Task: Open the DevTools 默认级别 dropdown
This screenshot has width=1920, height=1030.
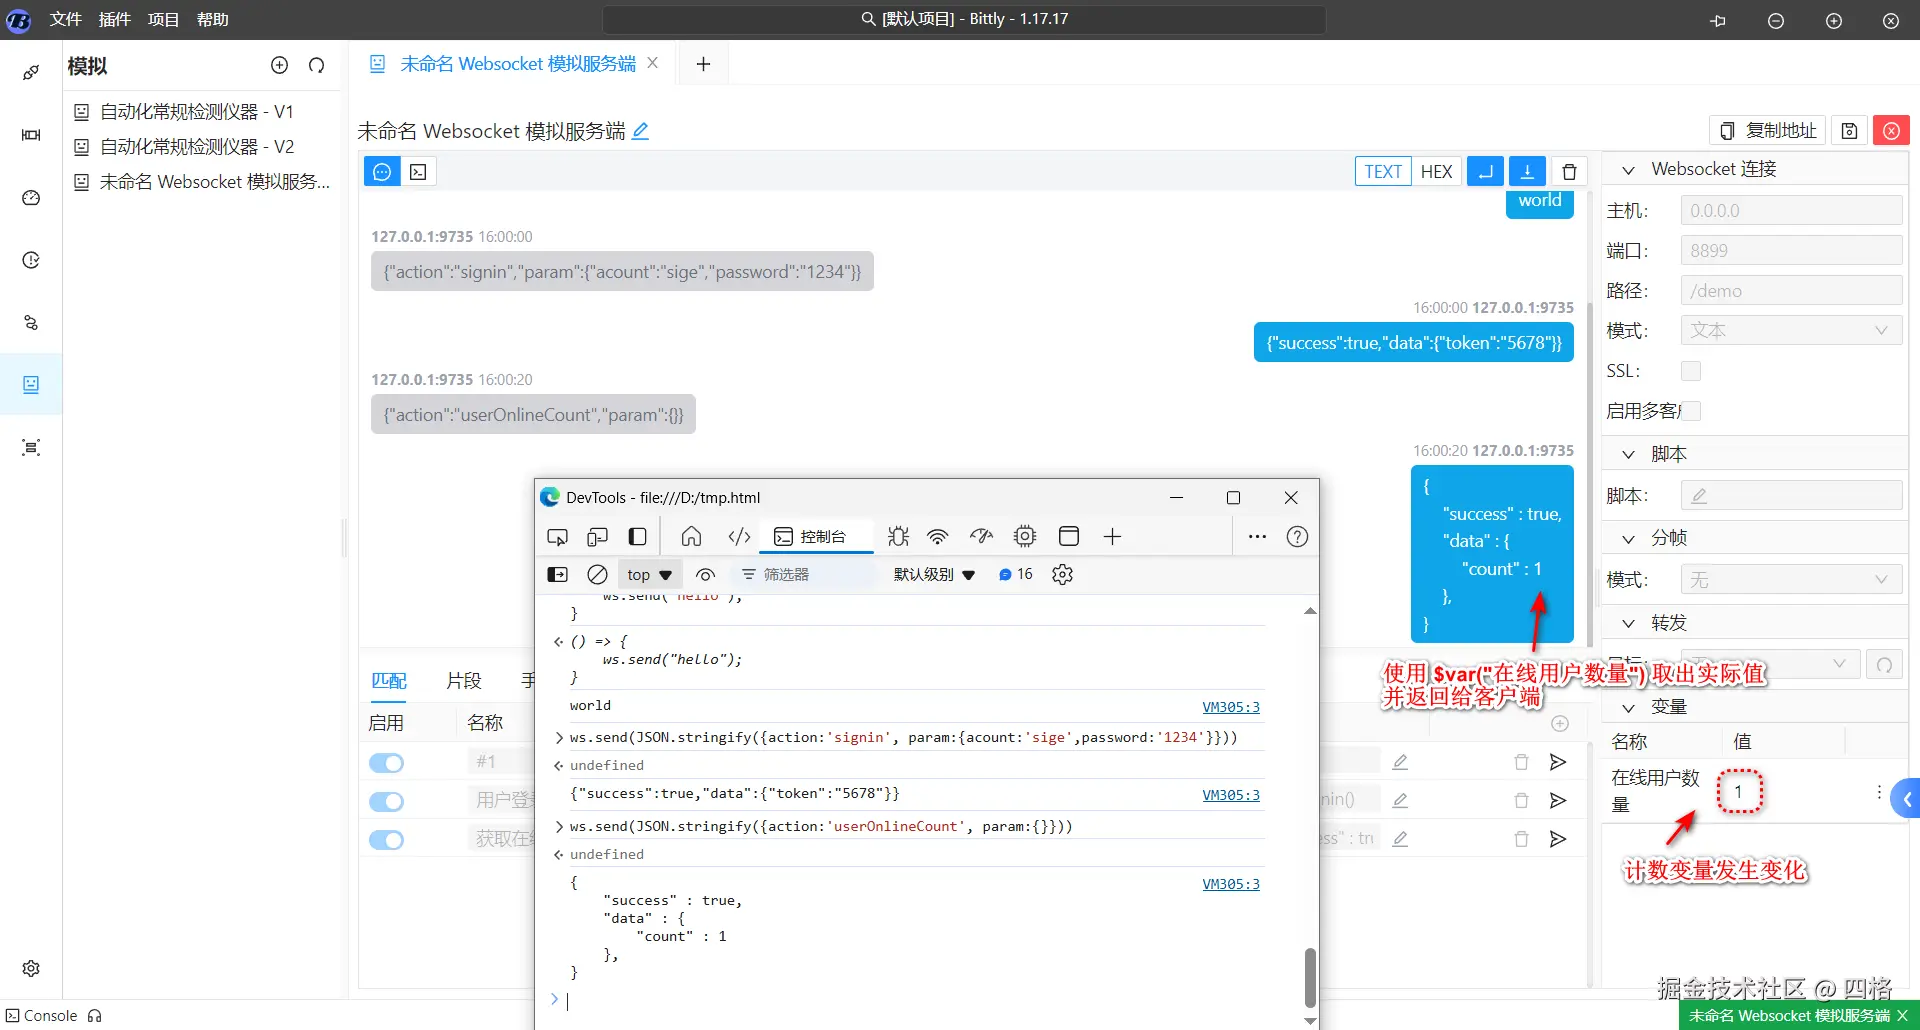Action: tap(934, 575)
